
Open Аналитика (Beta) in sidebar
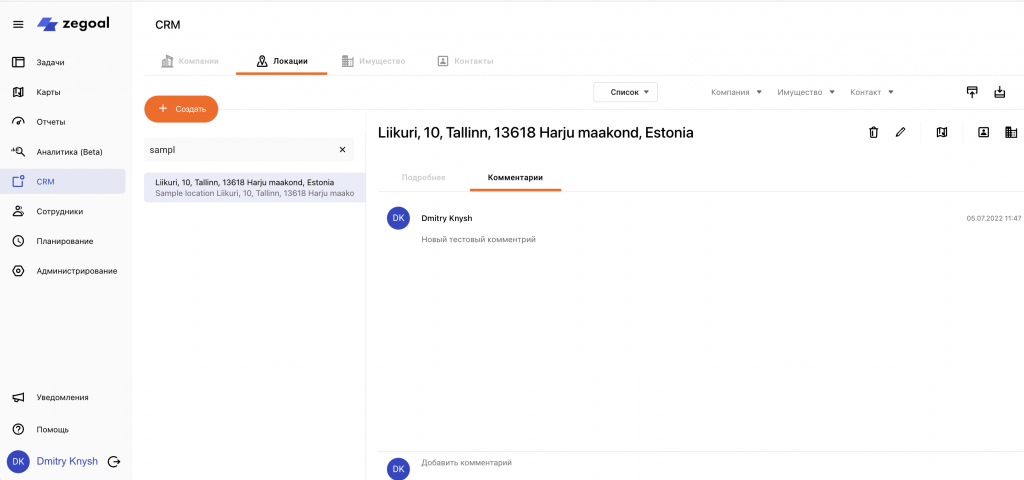click(x=76, y=152)
